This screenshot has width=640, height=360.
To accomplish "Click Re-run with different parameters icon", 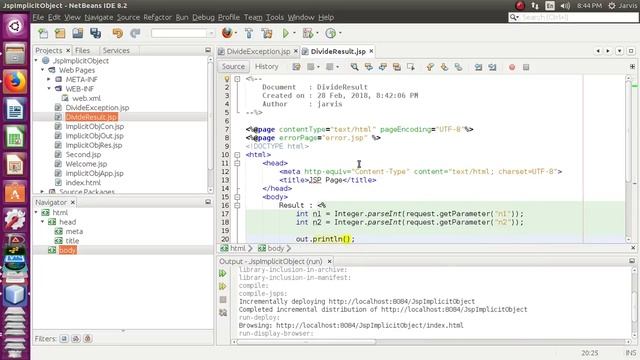I will point(223,286).
